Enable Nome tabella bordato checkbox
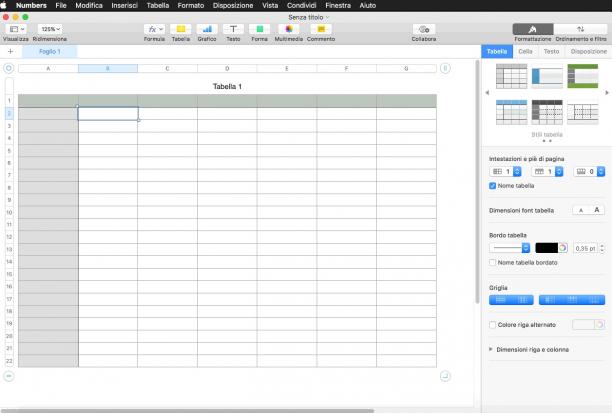Screen dimensions: 612x413 click(x=493, y=263)
